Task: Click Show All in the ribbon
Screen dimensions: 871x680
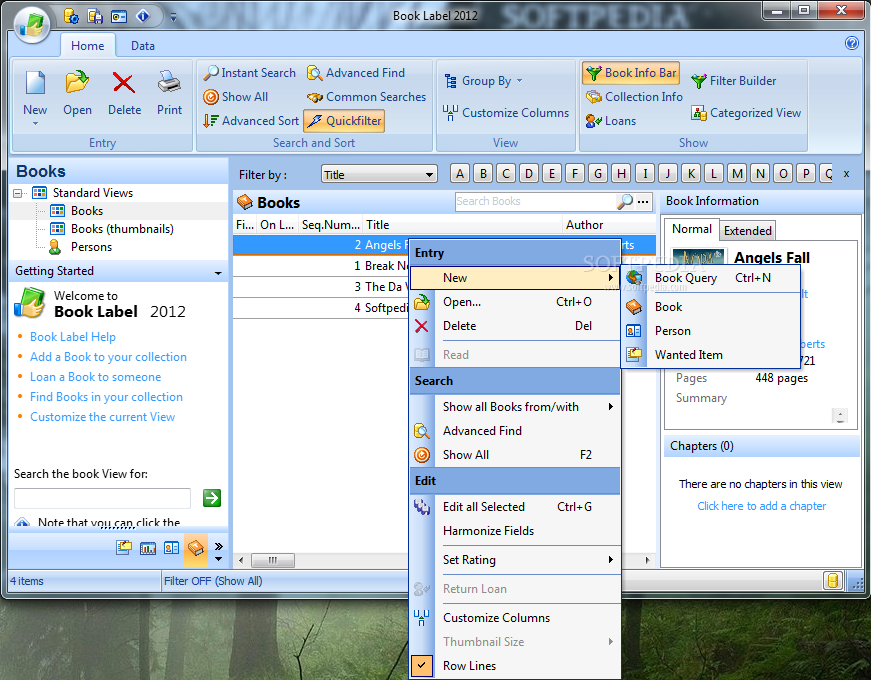Action: [236, 97]
